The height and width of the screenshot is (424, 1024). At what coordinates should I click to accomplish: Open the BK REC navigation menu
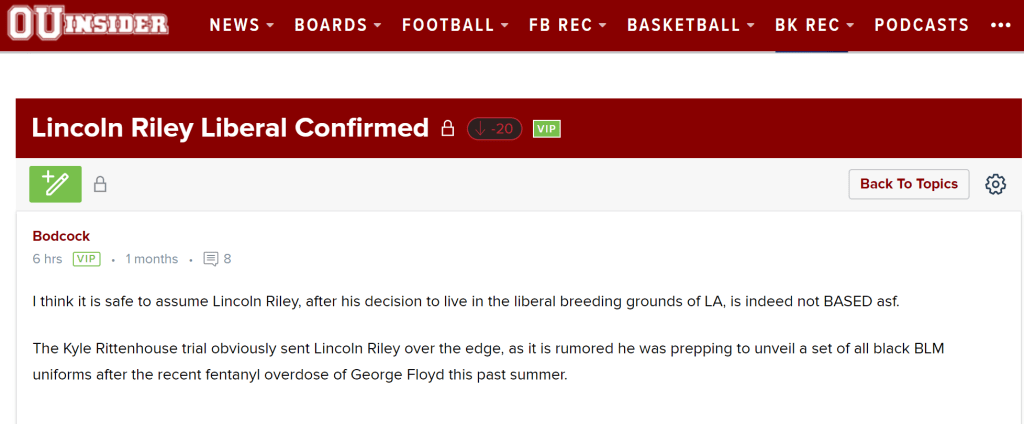click(x=814, y=25)
